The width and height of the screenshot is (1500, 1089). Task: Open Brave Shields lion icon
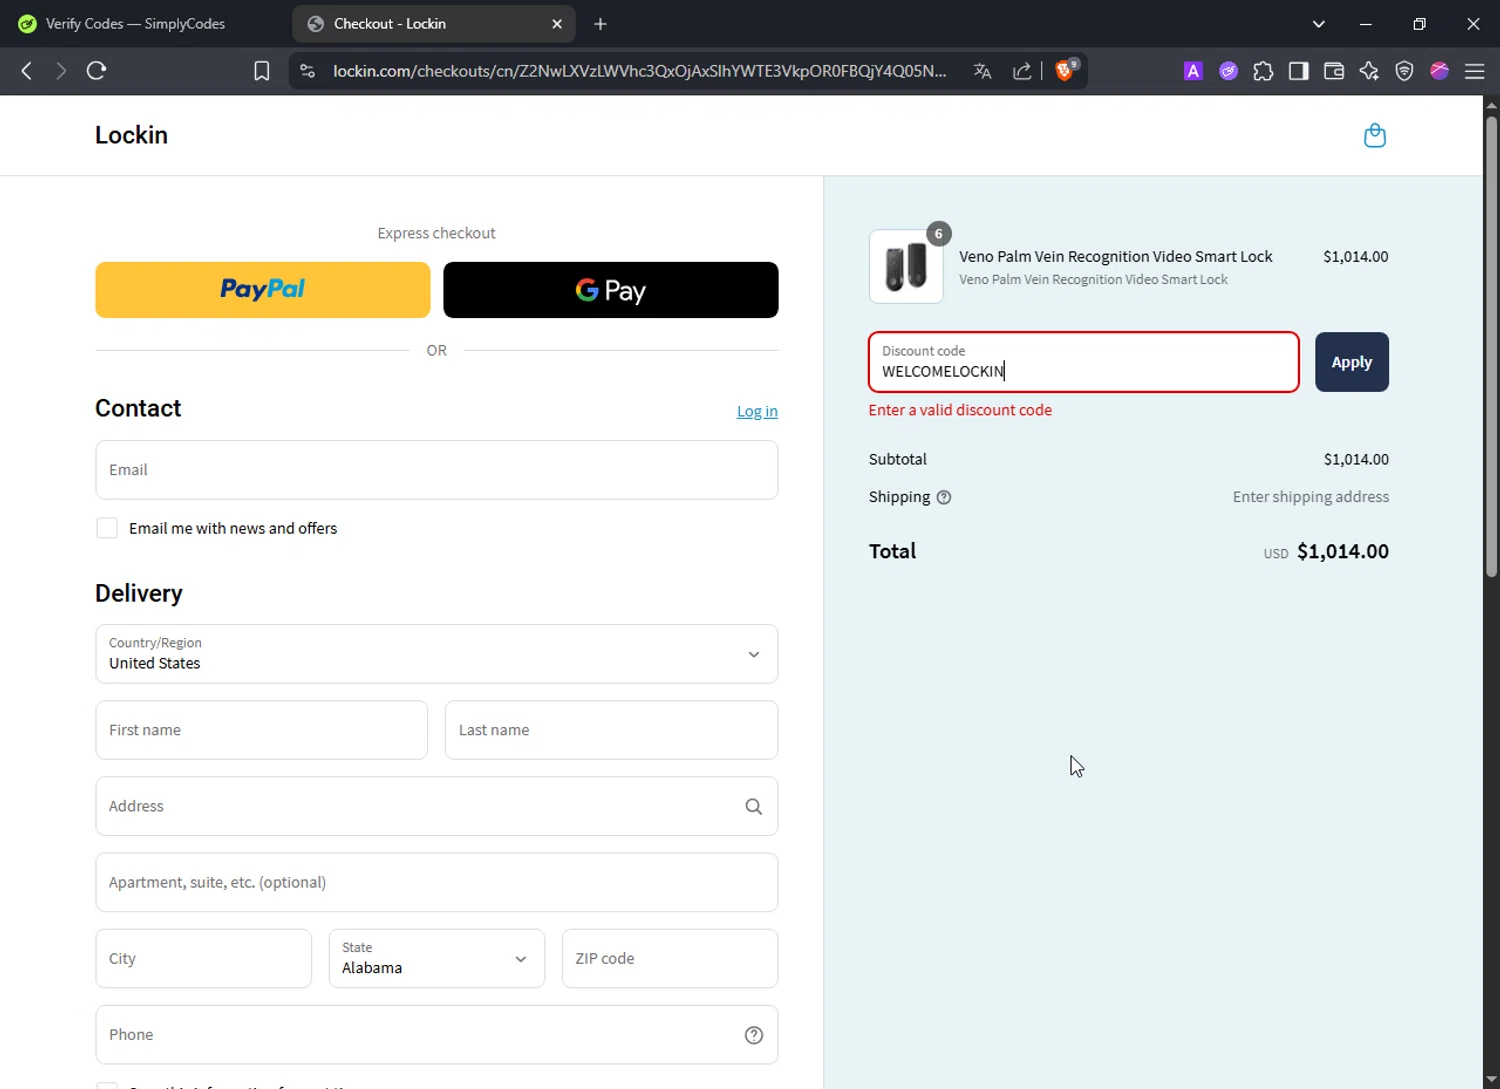tap(1065, 70)
